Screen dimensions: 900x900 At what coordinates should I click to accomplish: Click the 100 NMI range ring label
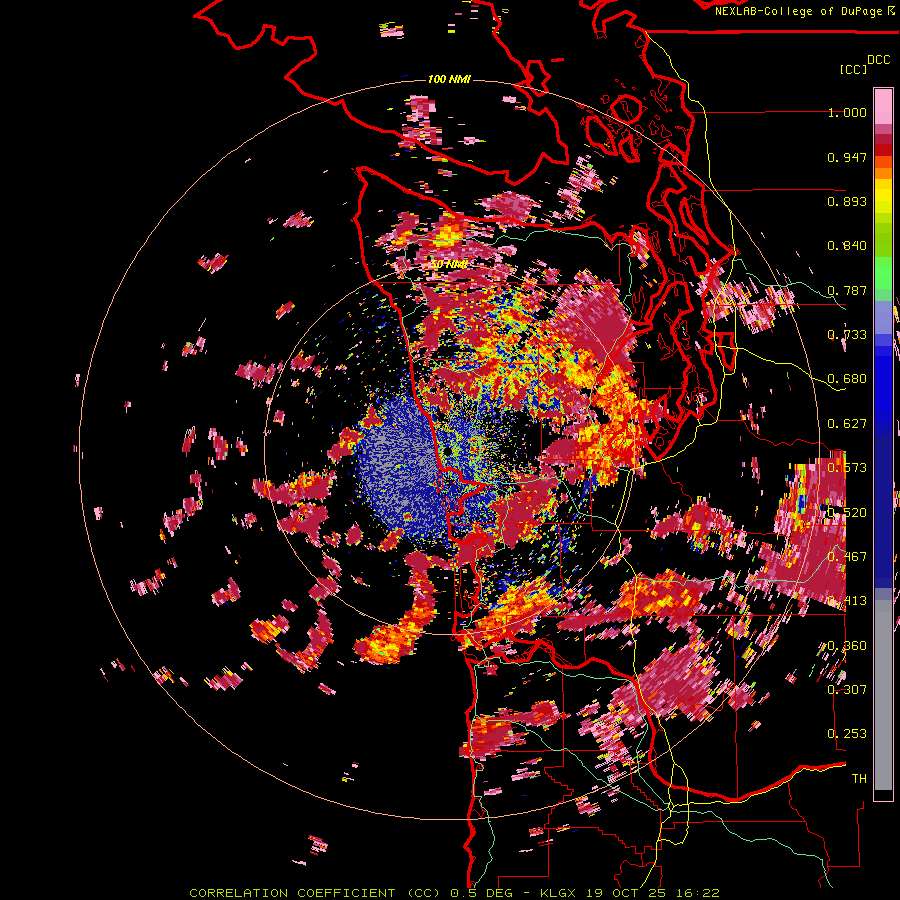pyautogui.click(x=449, y=79)
